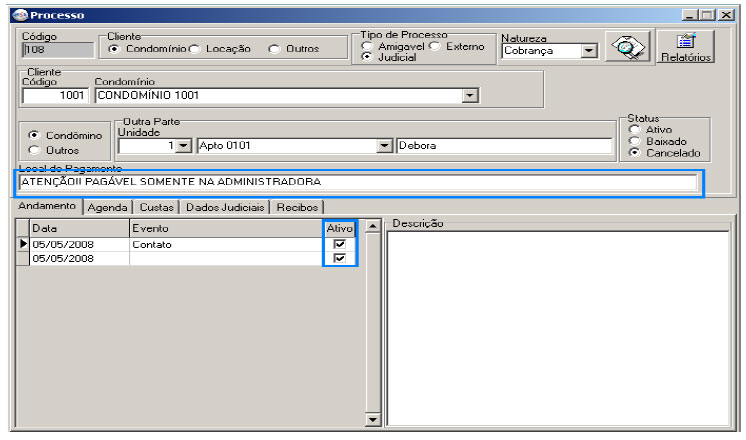
Task: Select the Locação client radio button
Action: (195, 48)
